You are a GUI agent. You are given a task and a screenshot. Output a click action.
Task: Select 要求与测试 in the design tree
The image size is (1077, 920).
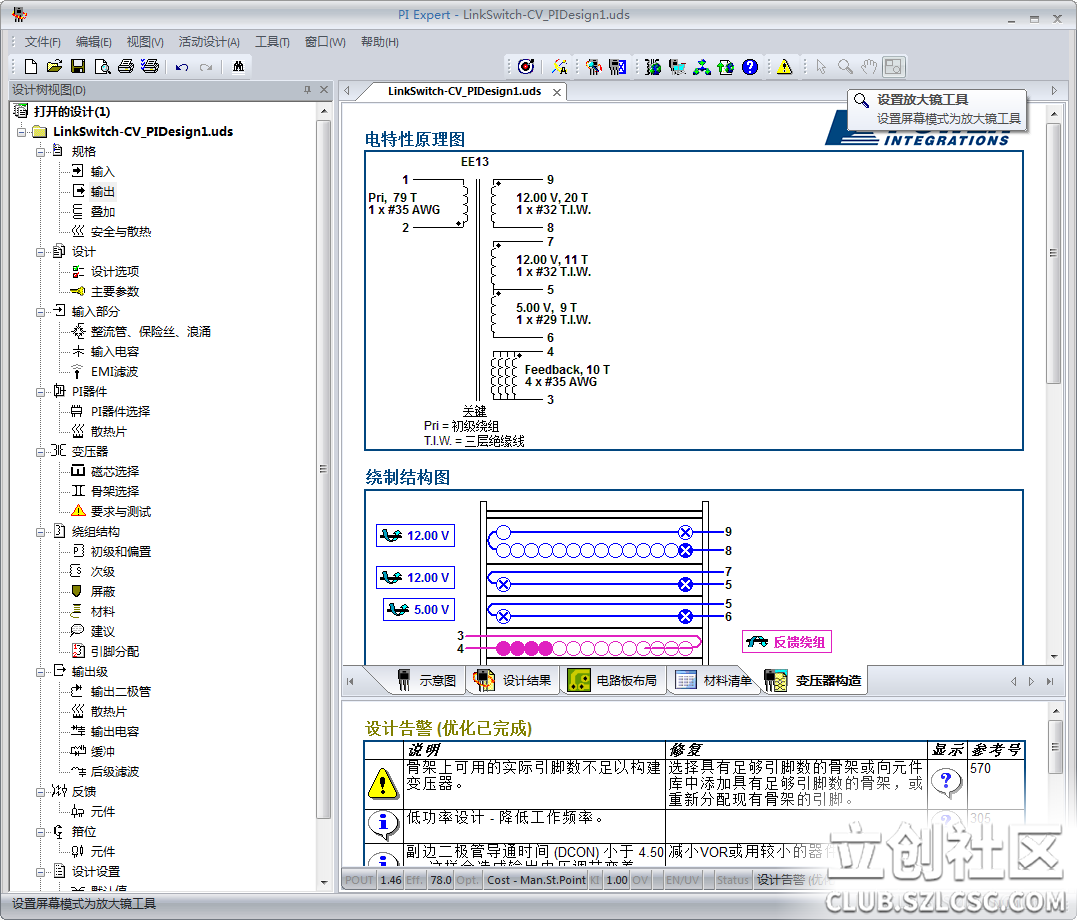pos(121,512)
